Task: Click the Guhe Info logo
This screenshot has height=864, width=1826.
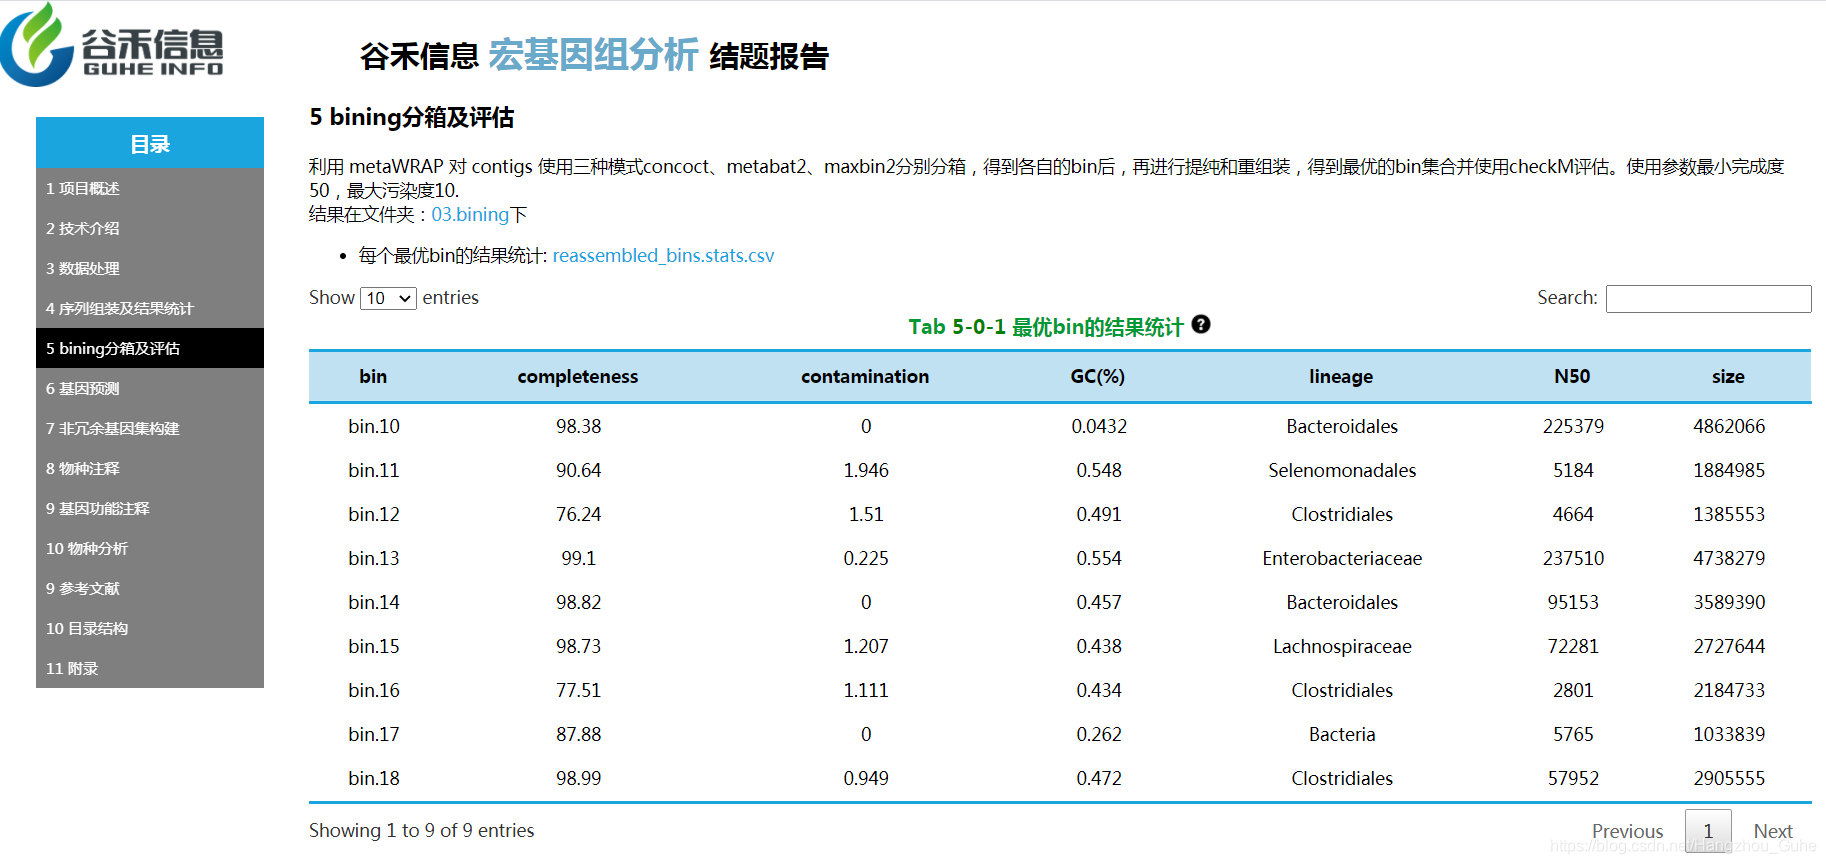Action: pos(112,45)
